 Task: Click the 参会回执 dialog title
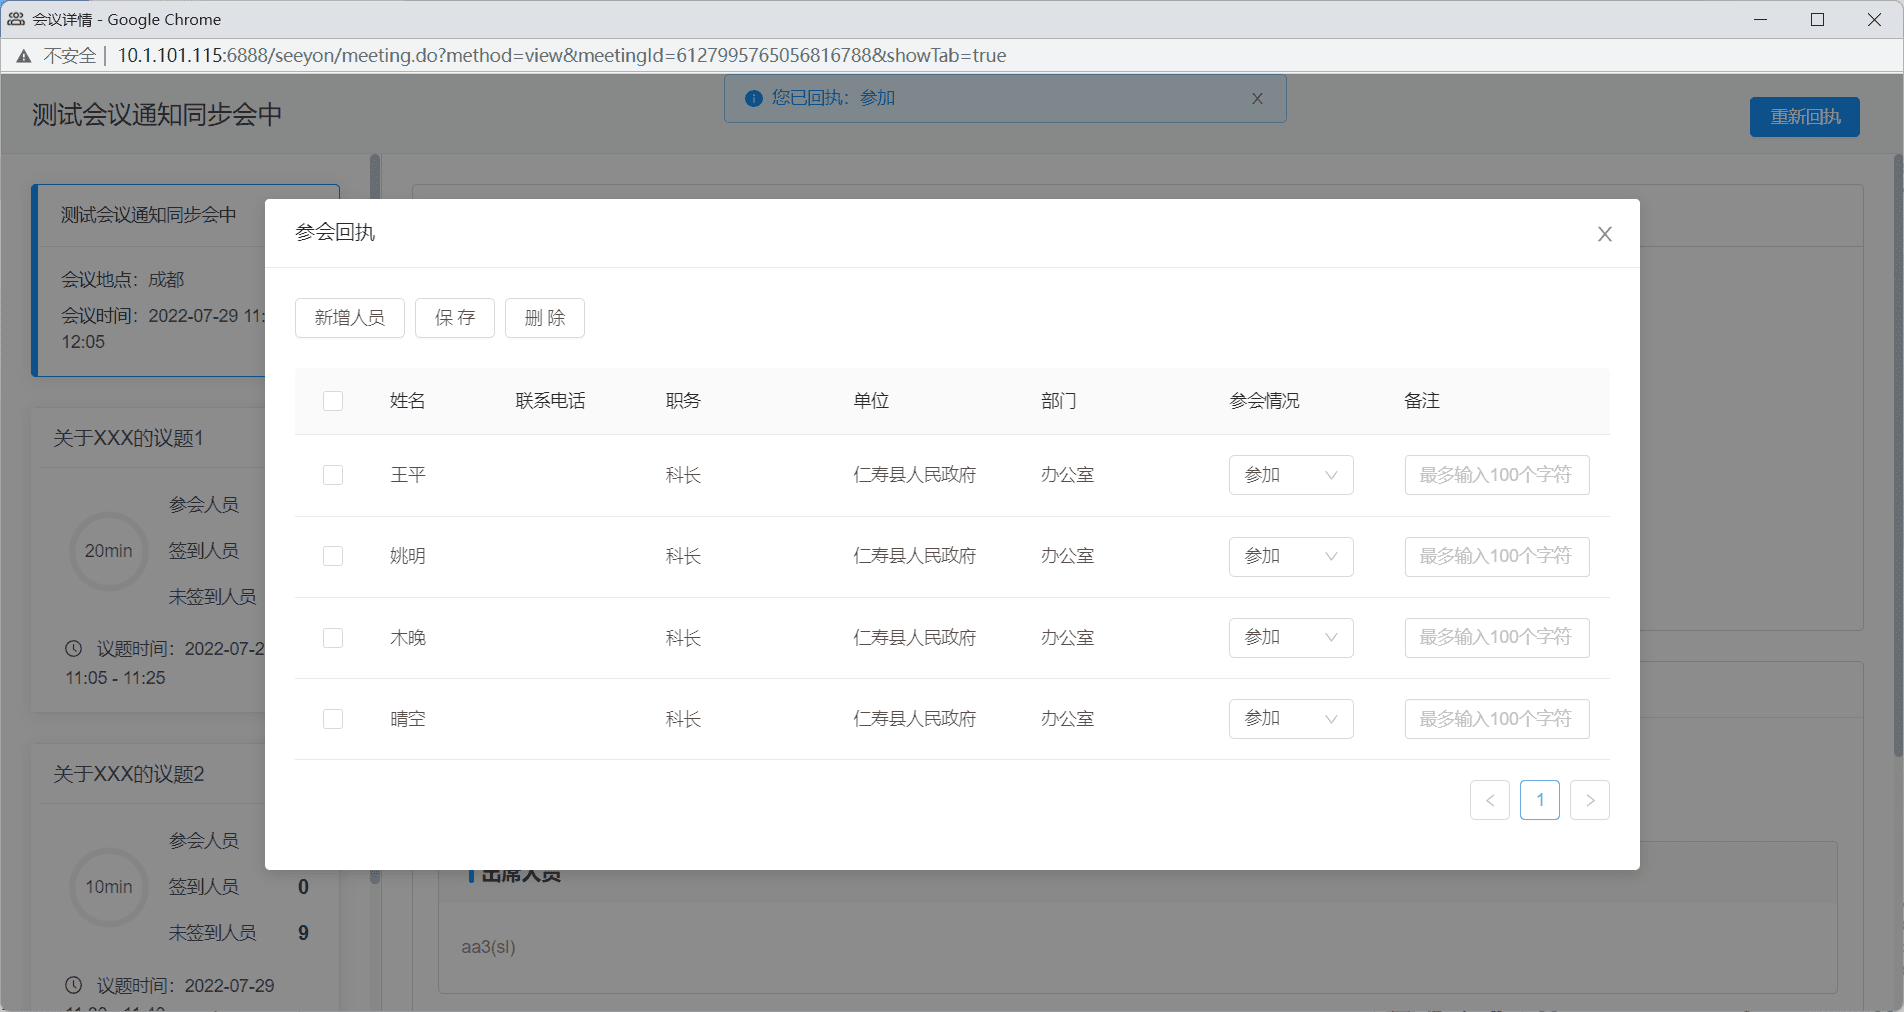point(335,233)
